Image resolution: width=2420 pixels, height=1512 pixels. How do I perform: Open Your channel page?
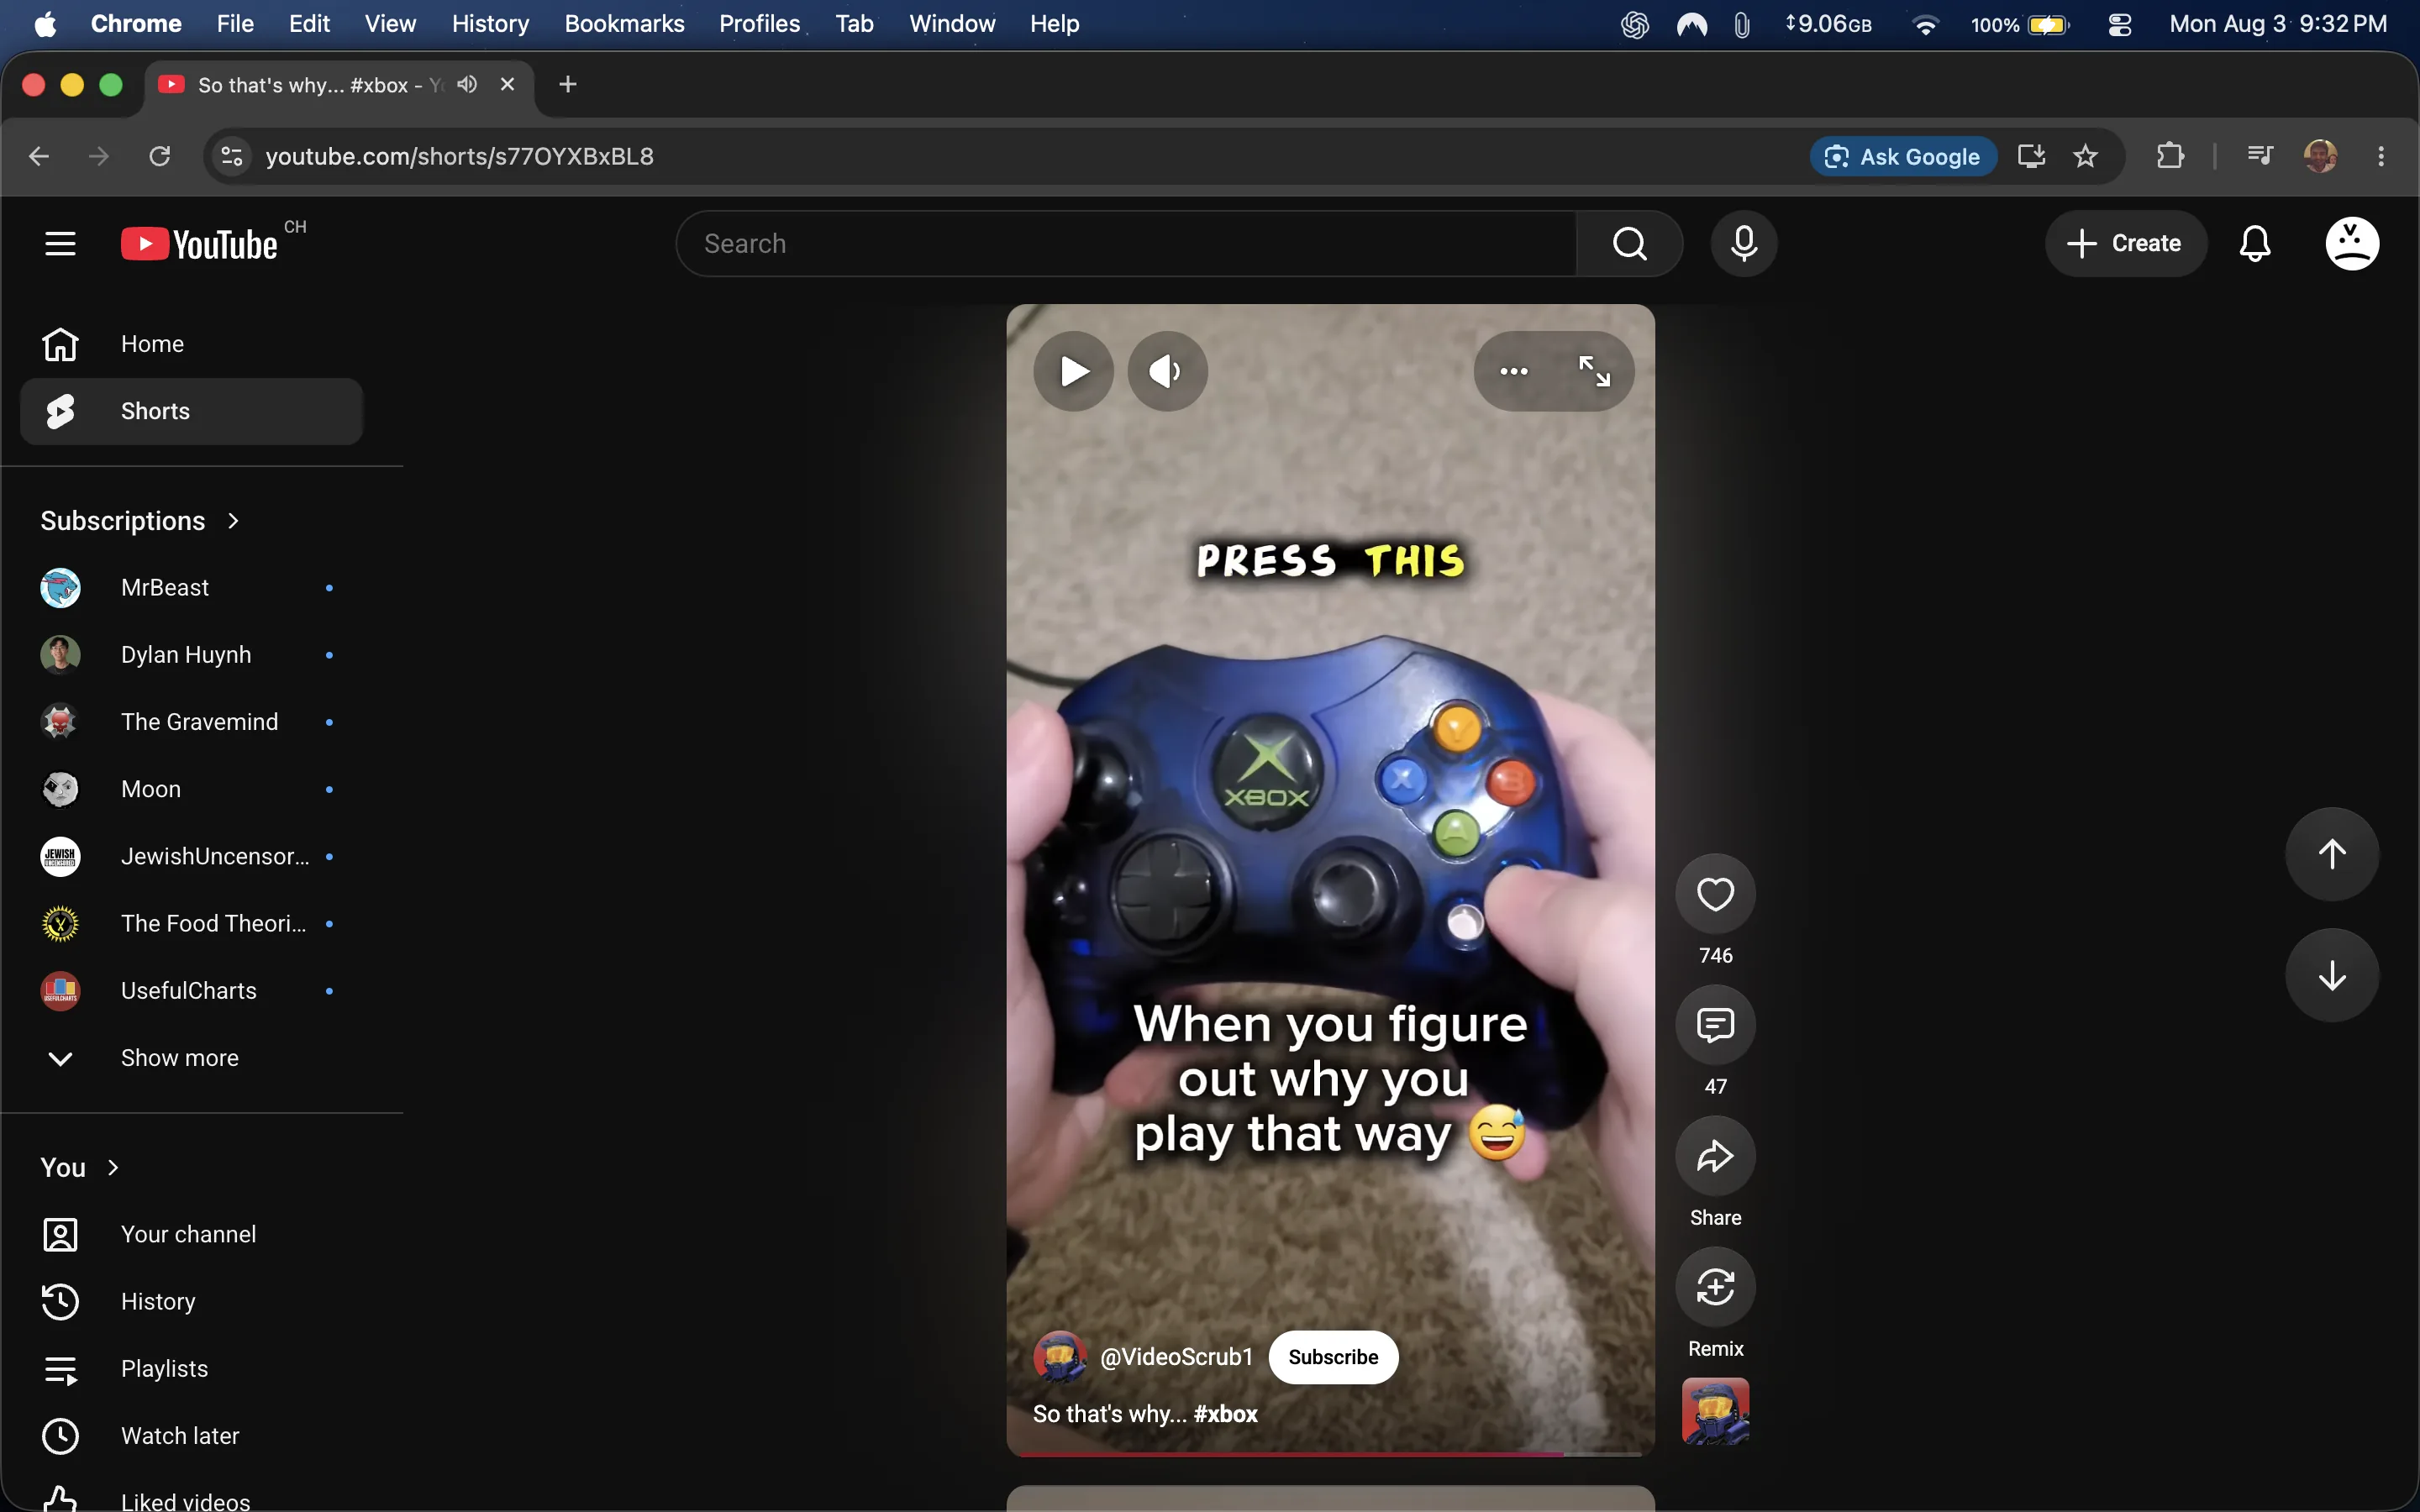(x=191, y=1235)
